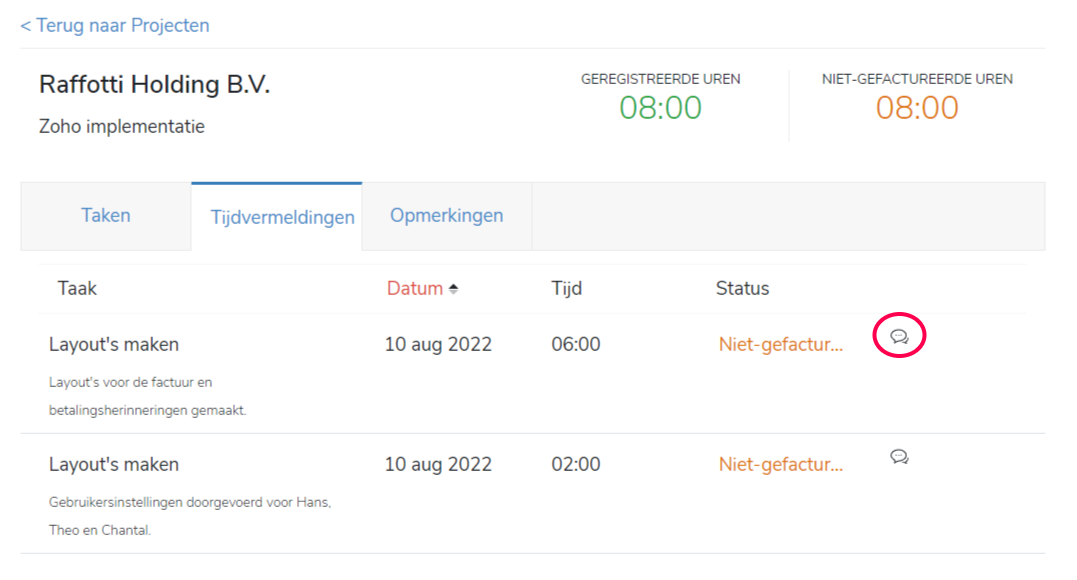Sort by the Datum column header
This screenshot has height=580, width=1077.
coord(415,289)
